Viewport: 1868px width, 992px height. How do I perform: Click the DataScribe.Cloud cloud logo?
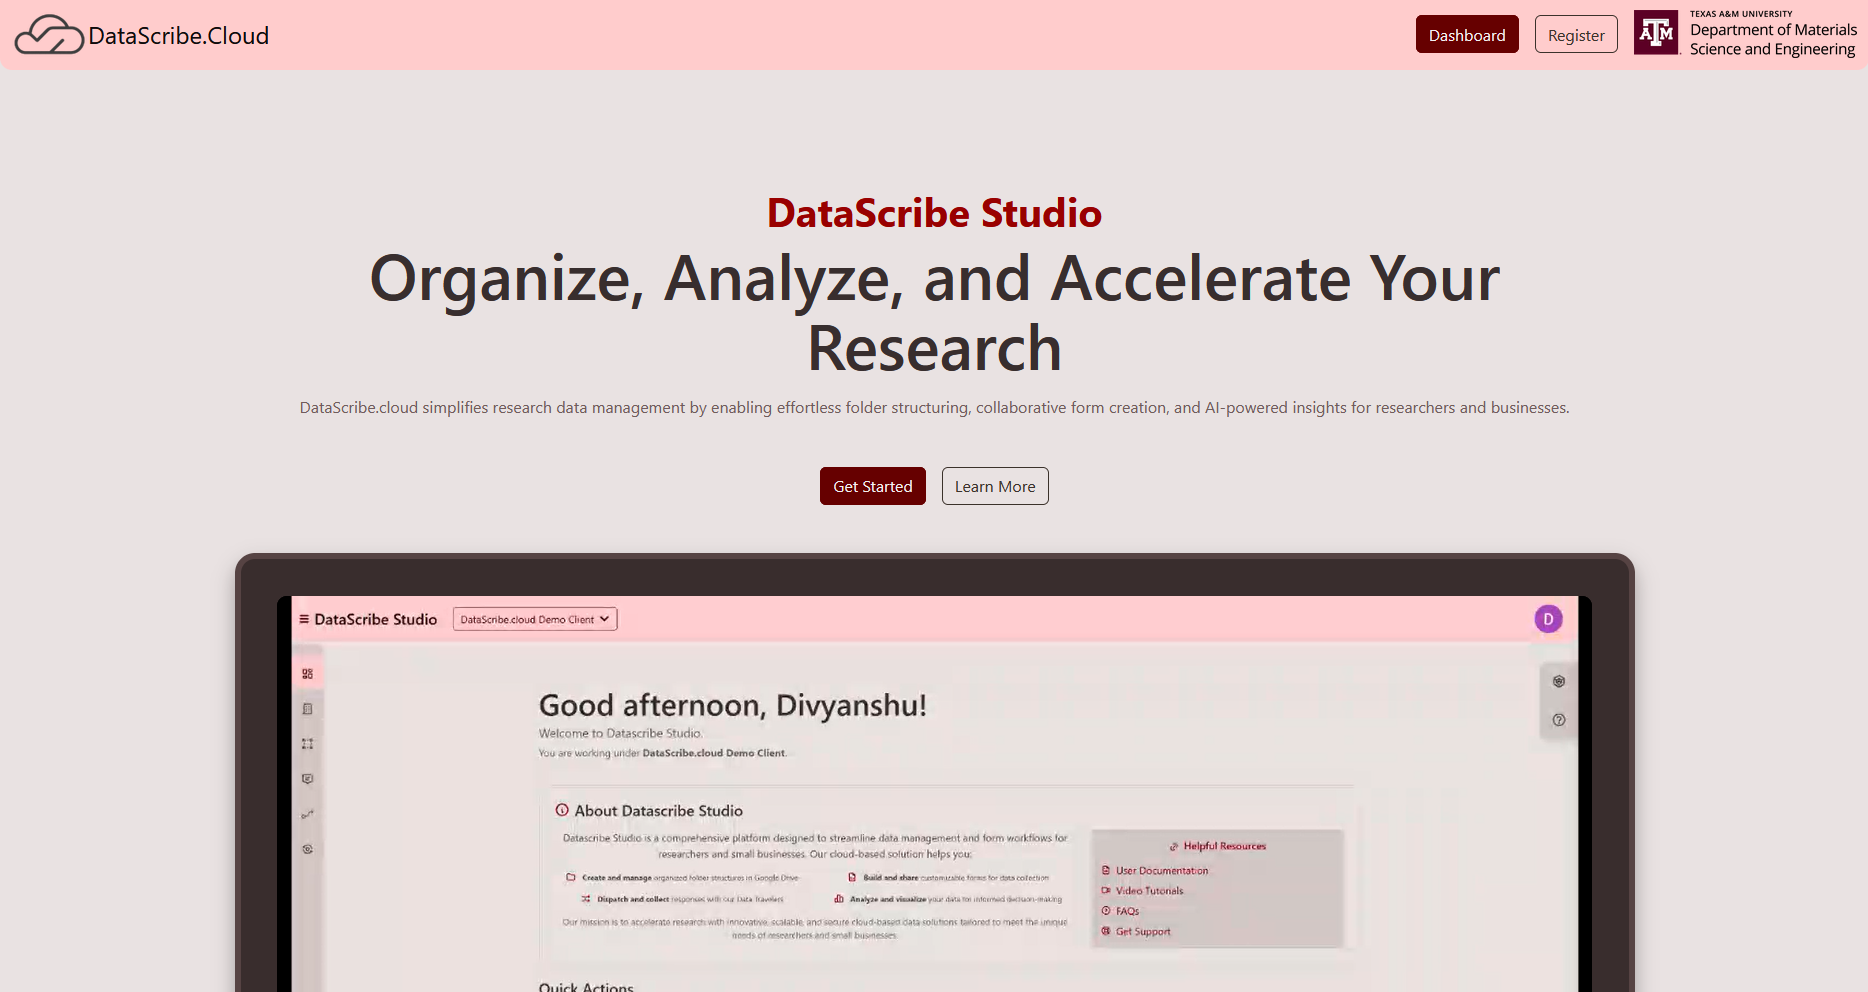tap(48, 34)
